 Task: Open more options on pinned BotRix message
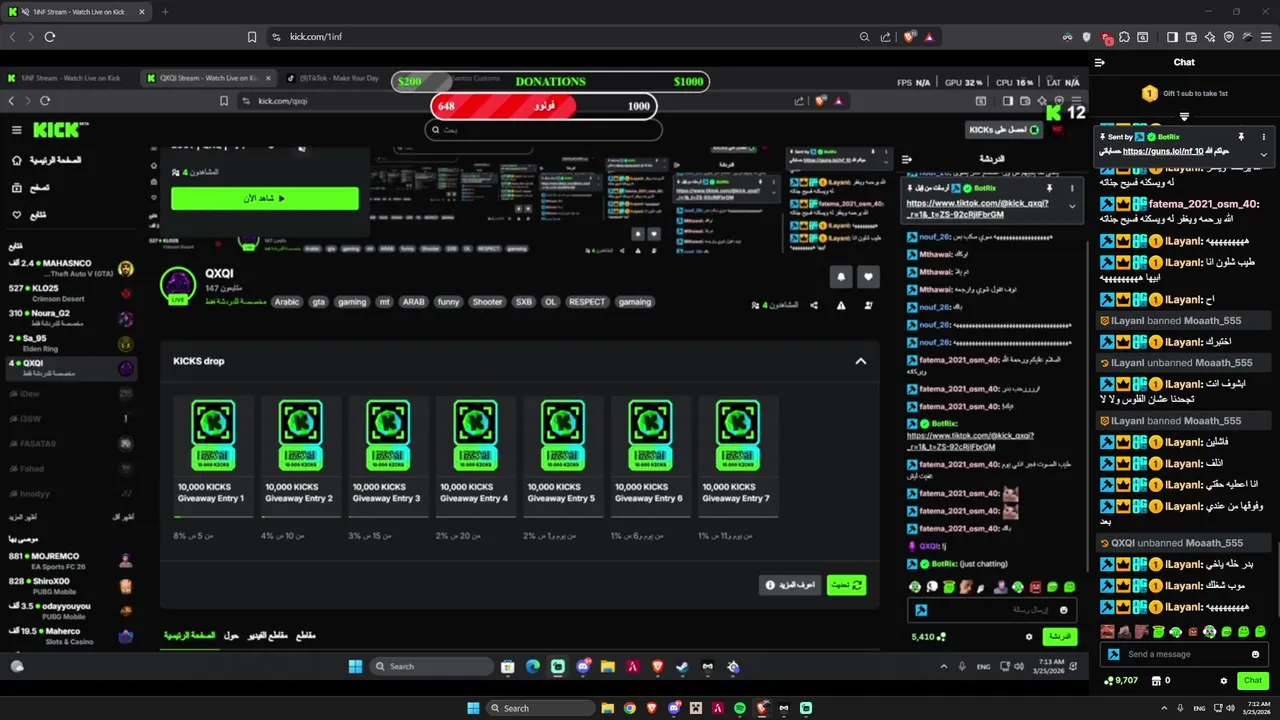pyautogui.click(x=1264, y=136)
